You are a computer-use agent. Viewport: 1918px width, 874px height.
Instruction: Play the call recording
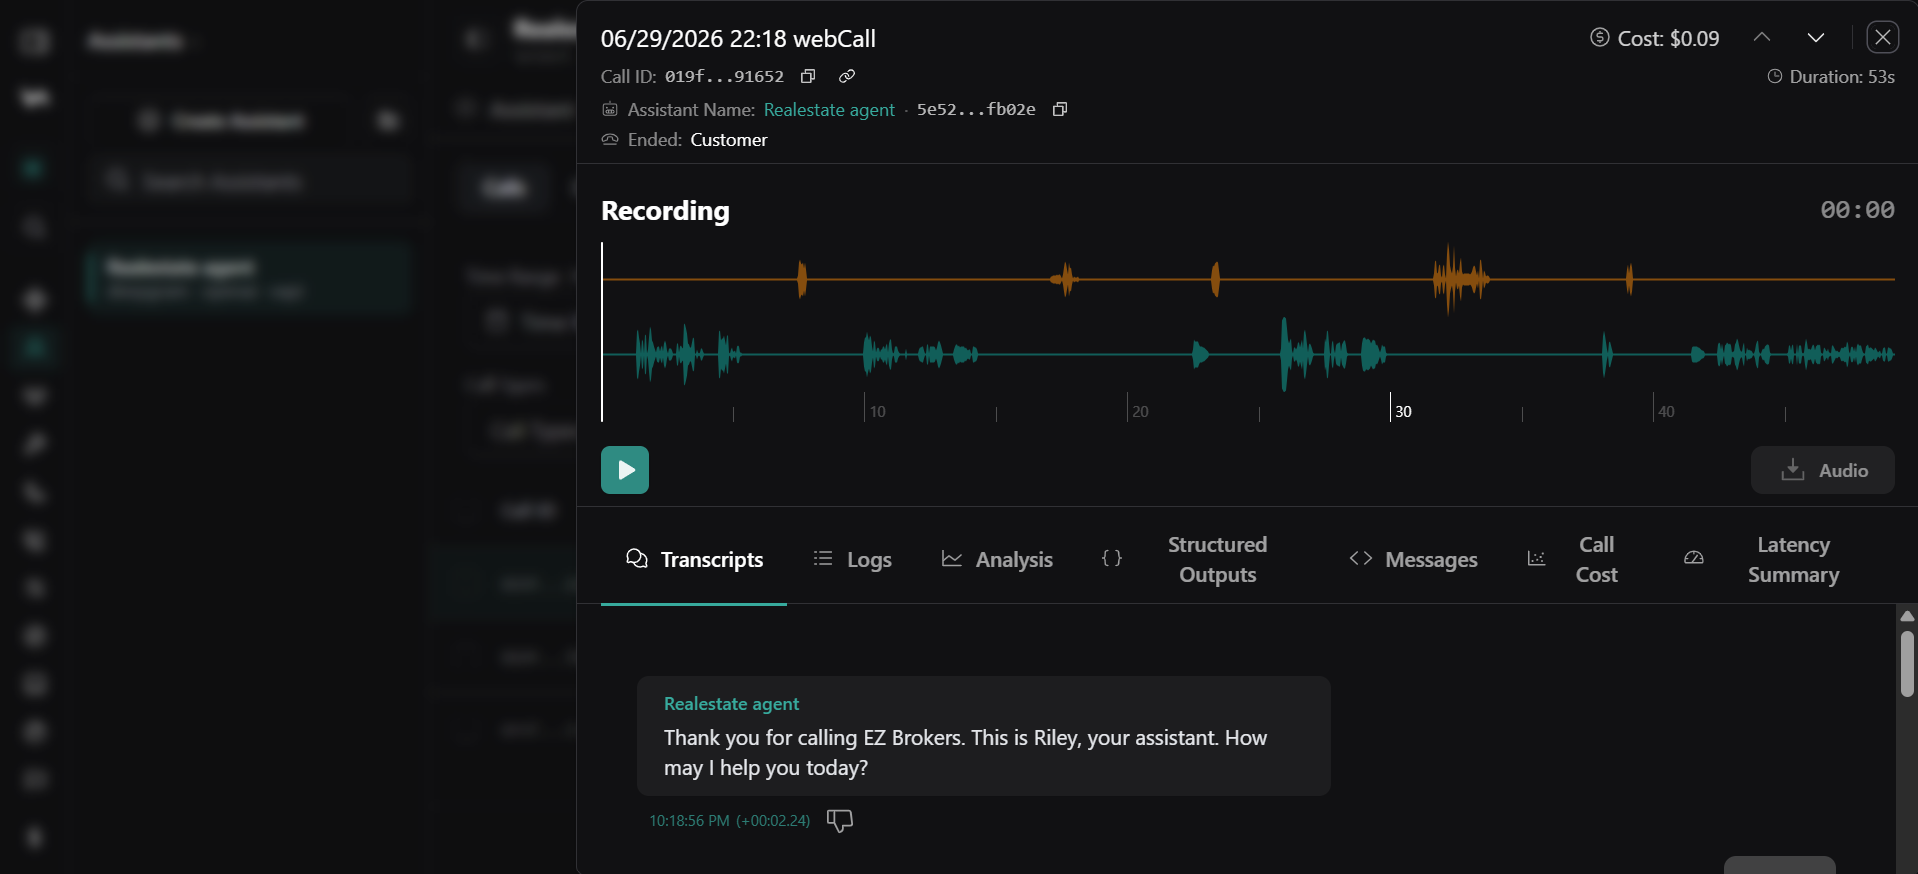pyautogui.click(x=625, y=470)
